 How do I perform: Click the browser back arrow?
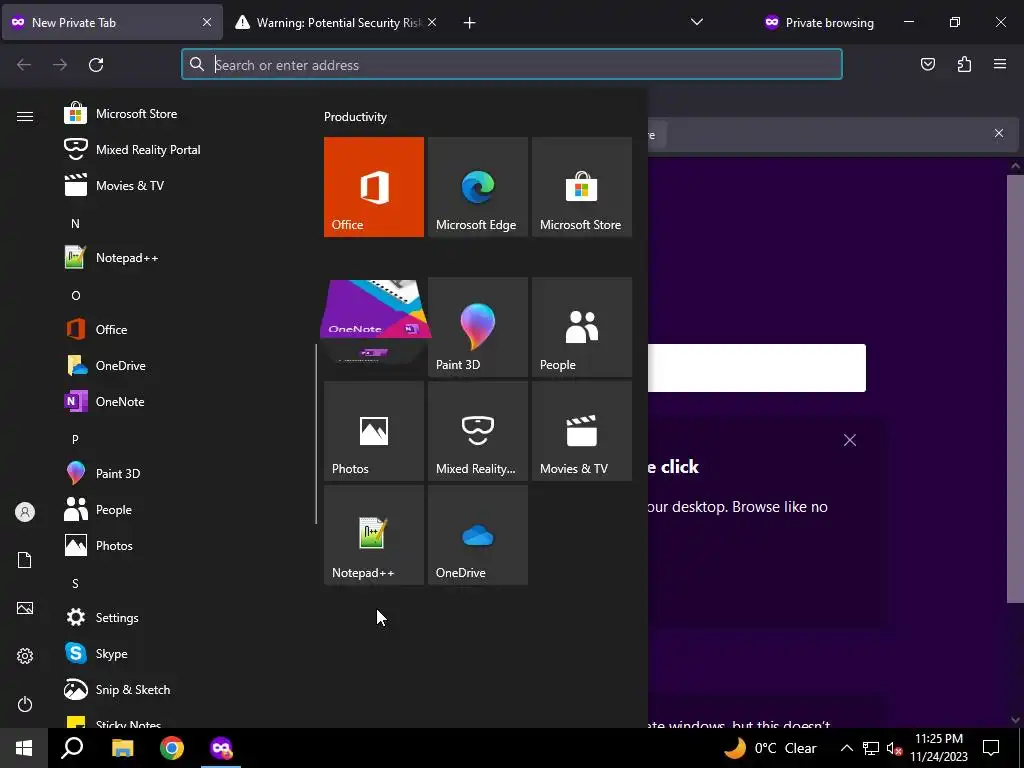coord(24,65)
